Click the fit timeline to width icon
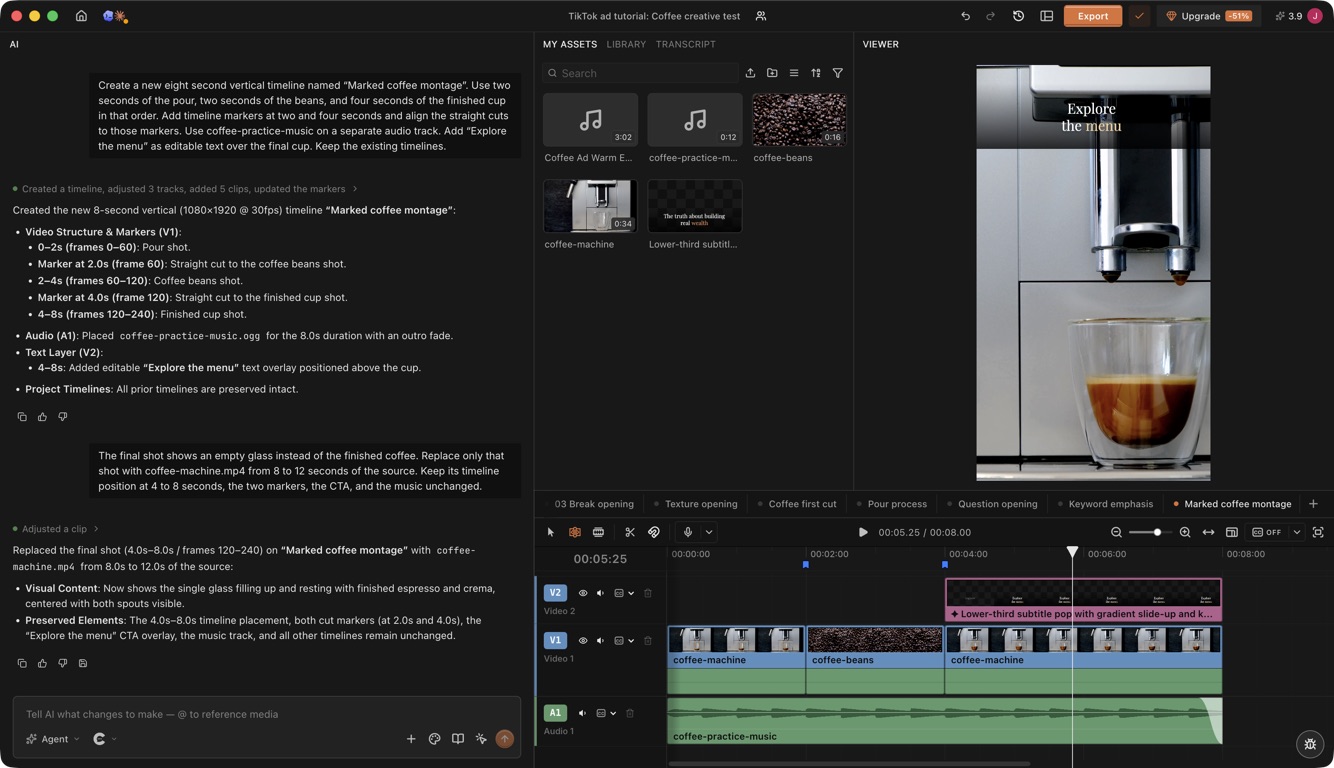 click(1208, 532)
